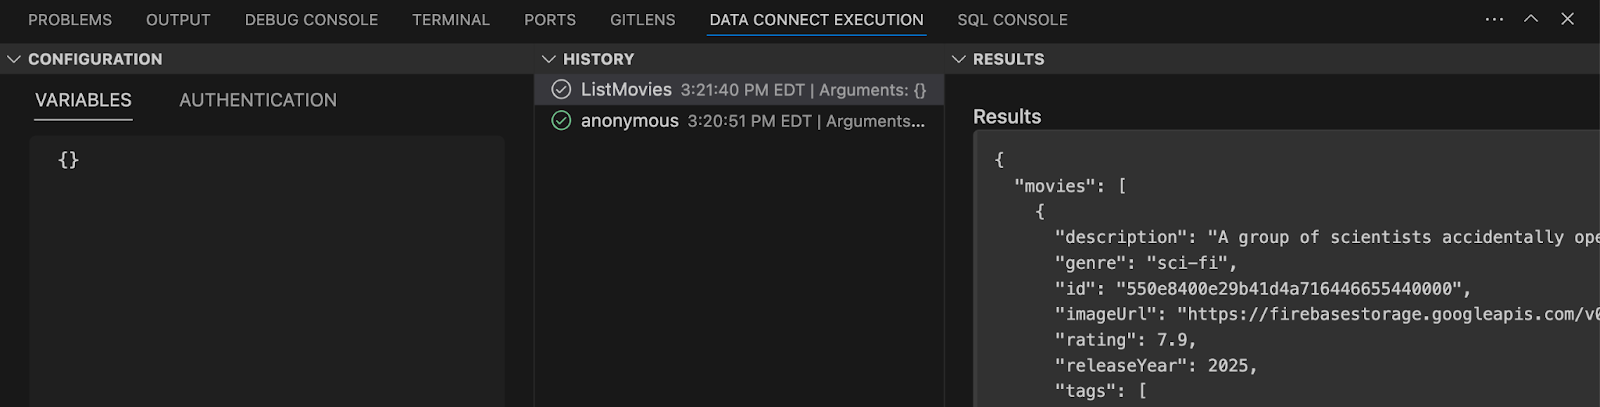The width and height of the screenshot is (1600, 407).
Task: Switch to the Debug Console tab
Action: pos(311,19)
